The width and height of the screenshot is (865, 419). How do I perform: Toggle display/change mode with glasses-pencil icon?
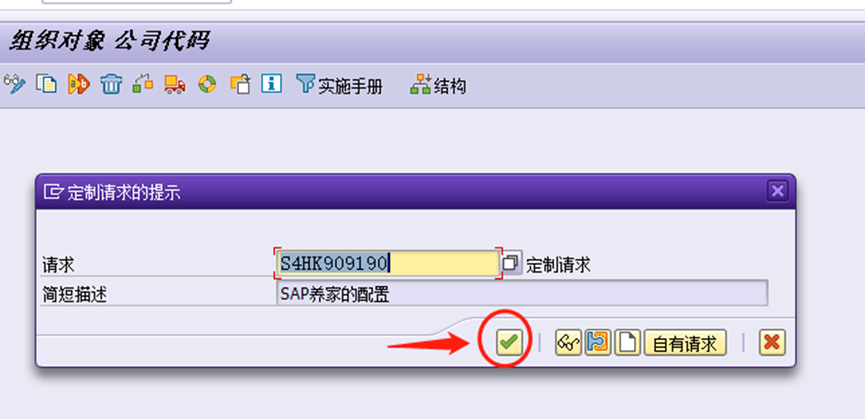point(15,84)
